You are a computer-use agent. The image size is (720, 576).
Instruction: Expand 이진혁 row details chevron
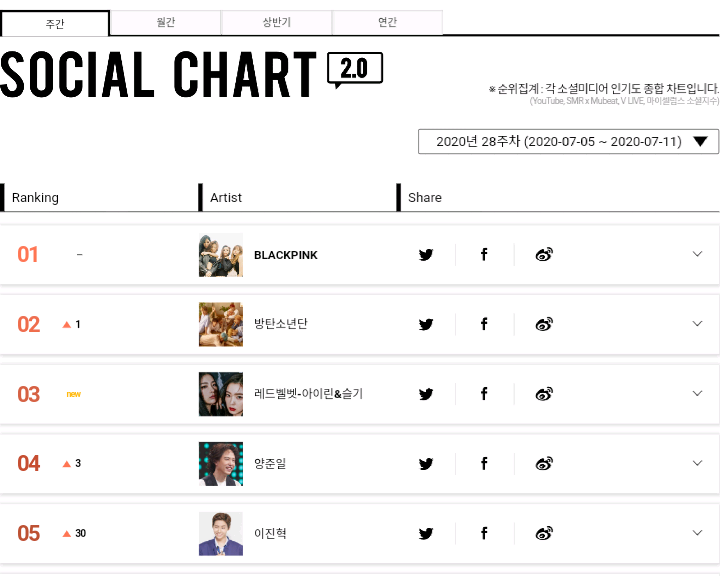point(697,533)
